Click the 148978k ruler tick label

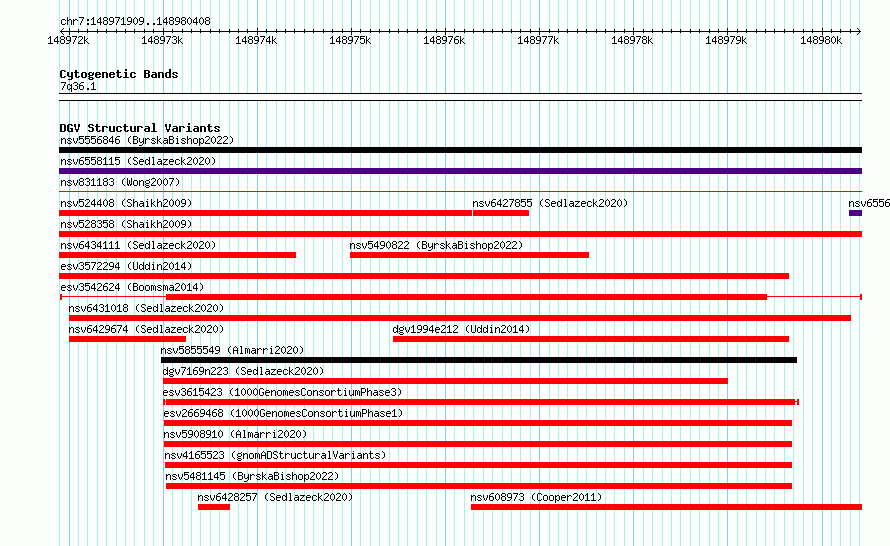point(632,40)
